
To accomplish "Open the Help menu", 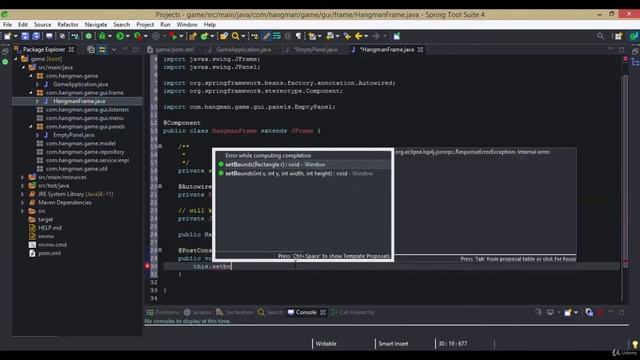I will click(x=210, y=25).
